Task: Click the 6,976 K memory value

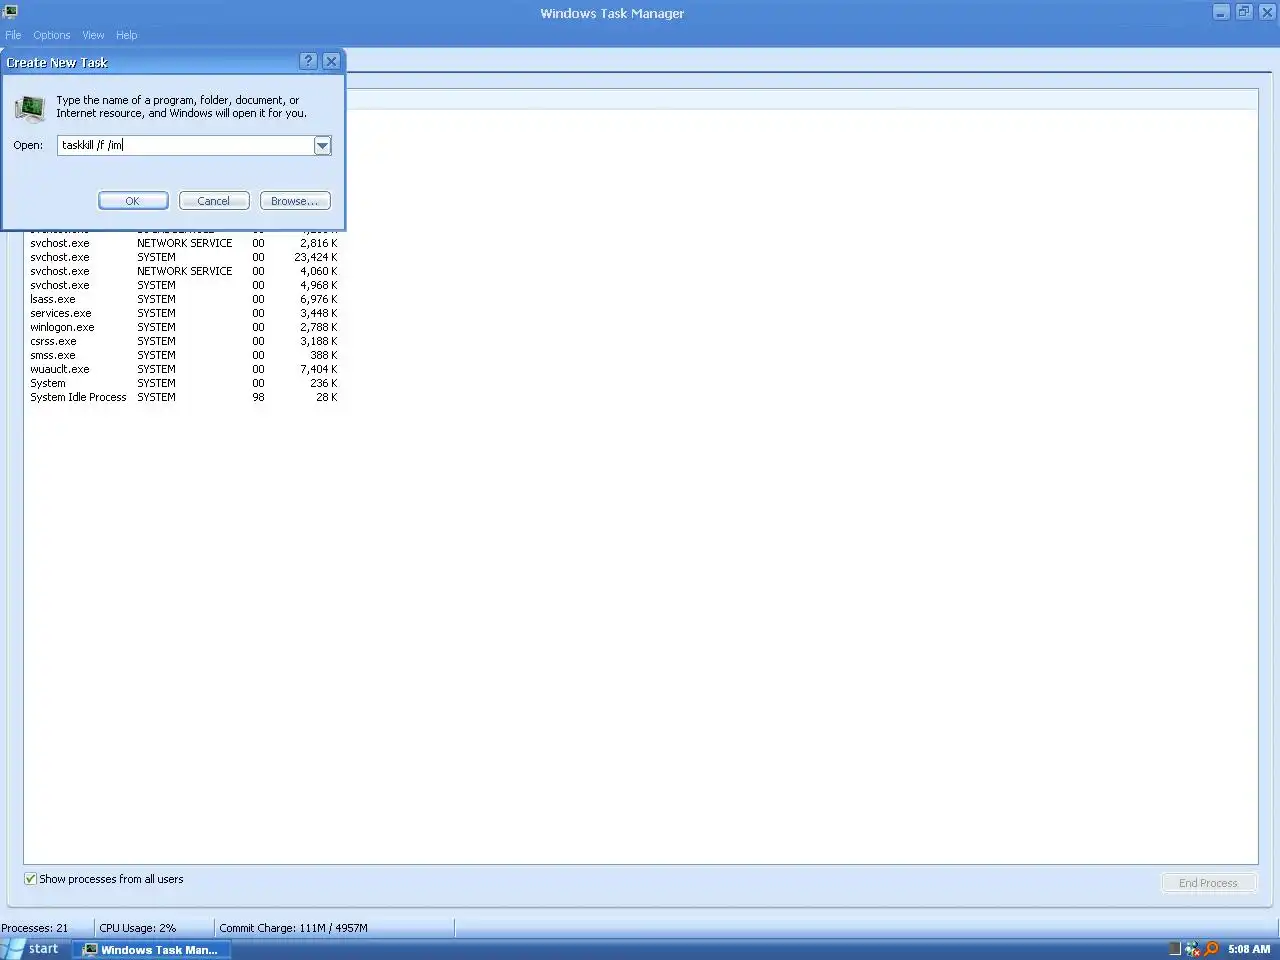Action: point(319,299)
